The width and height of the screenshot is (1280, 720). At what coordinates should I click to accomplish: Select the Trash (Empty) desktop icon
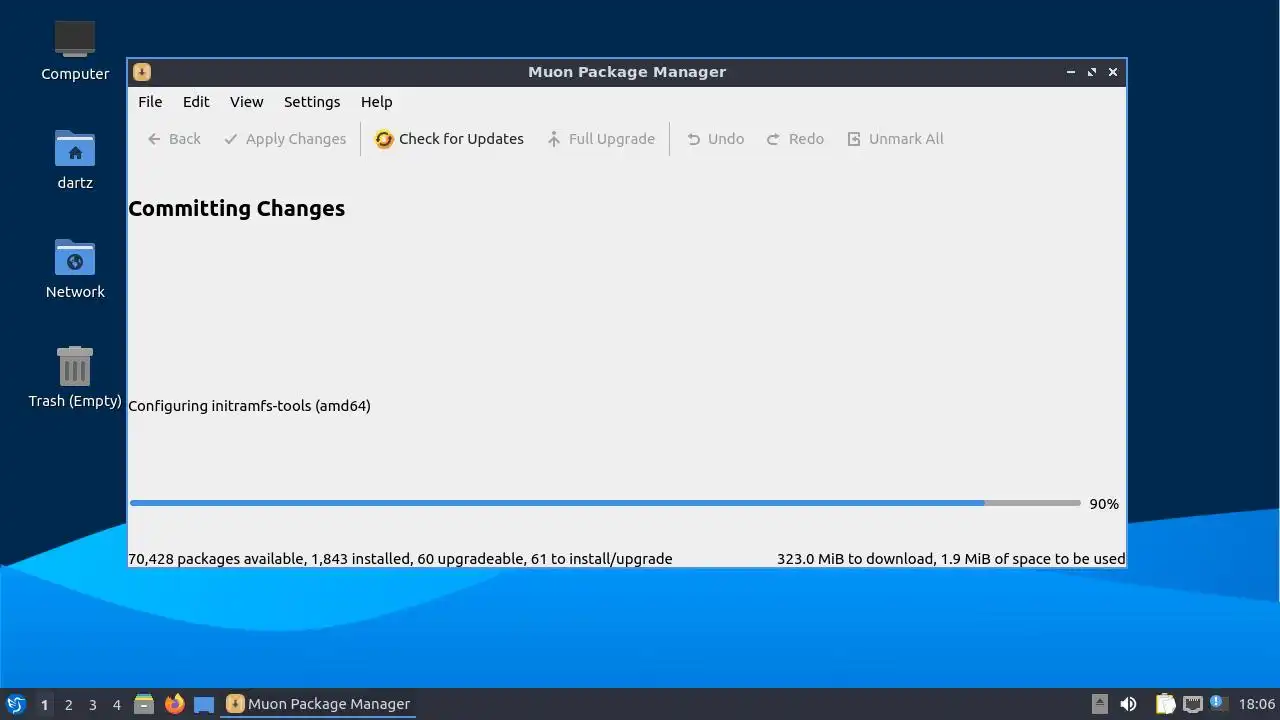(x=75, y=377)
